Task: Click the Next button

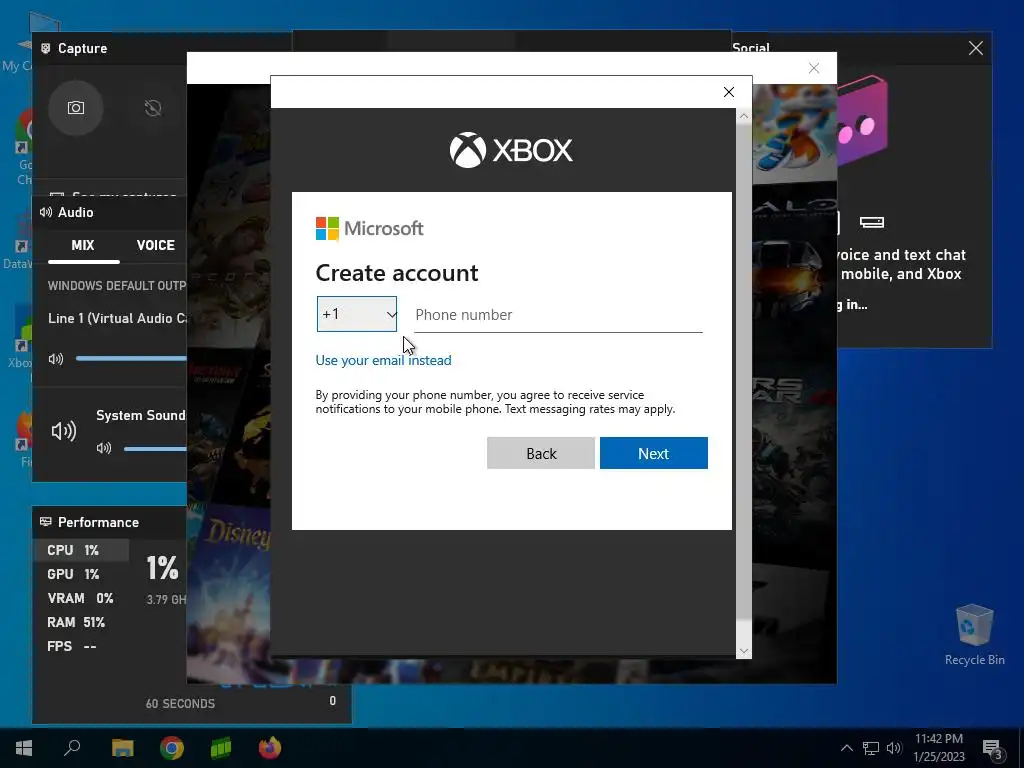Action: tap(654, 453)
